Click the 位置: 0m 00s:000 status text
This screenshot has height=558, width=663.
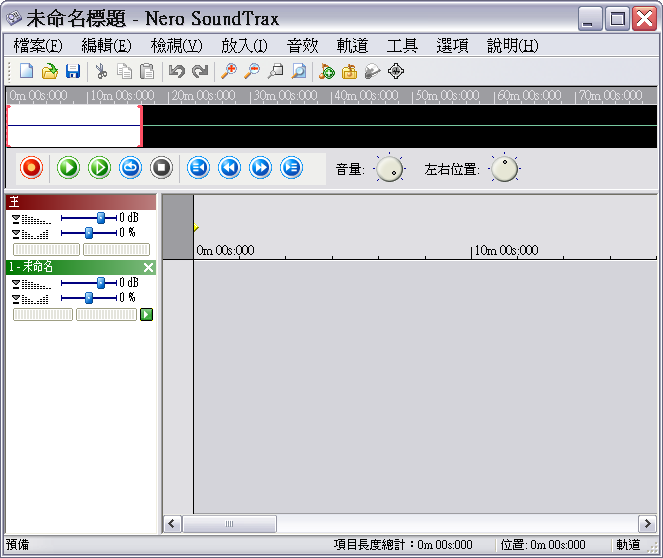543,544
